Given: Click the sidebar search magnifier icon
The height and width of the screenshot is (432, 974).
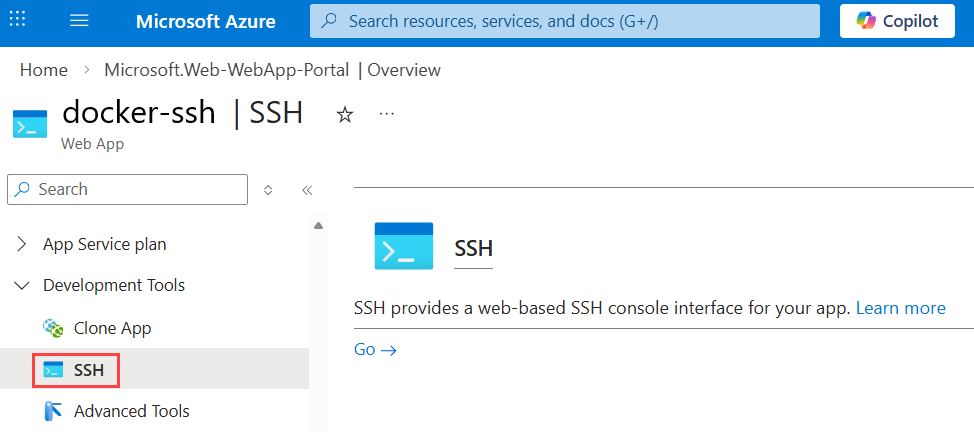Looking at the screenshot, I should [x=23, y=189].
